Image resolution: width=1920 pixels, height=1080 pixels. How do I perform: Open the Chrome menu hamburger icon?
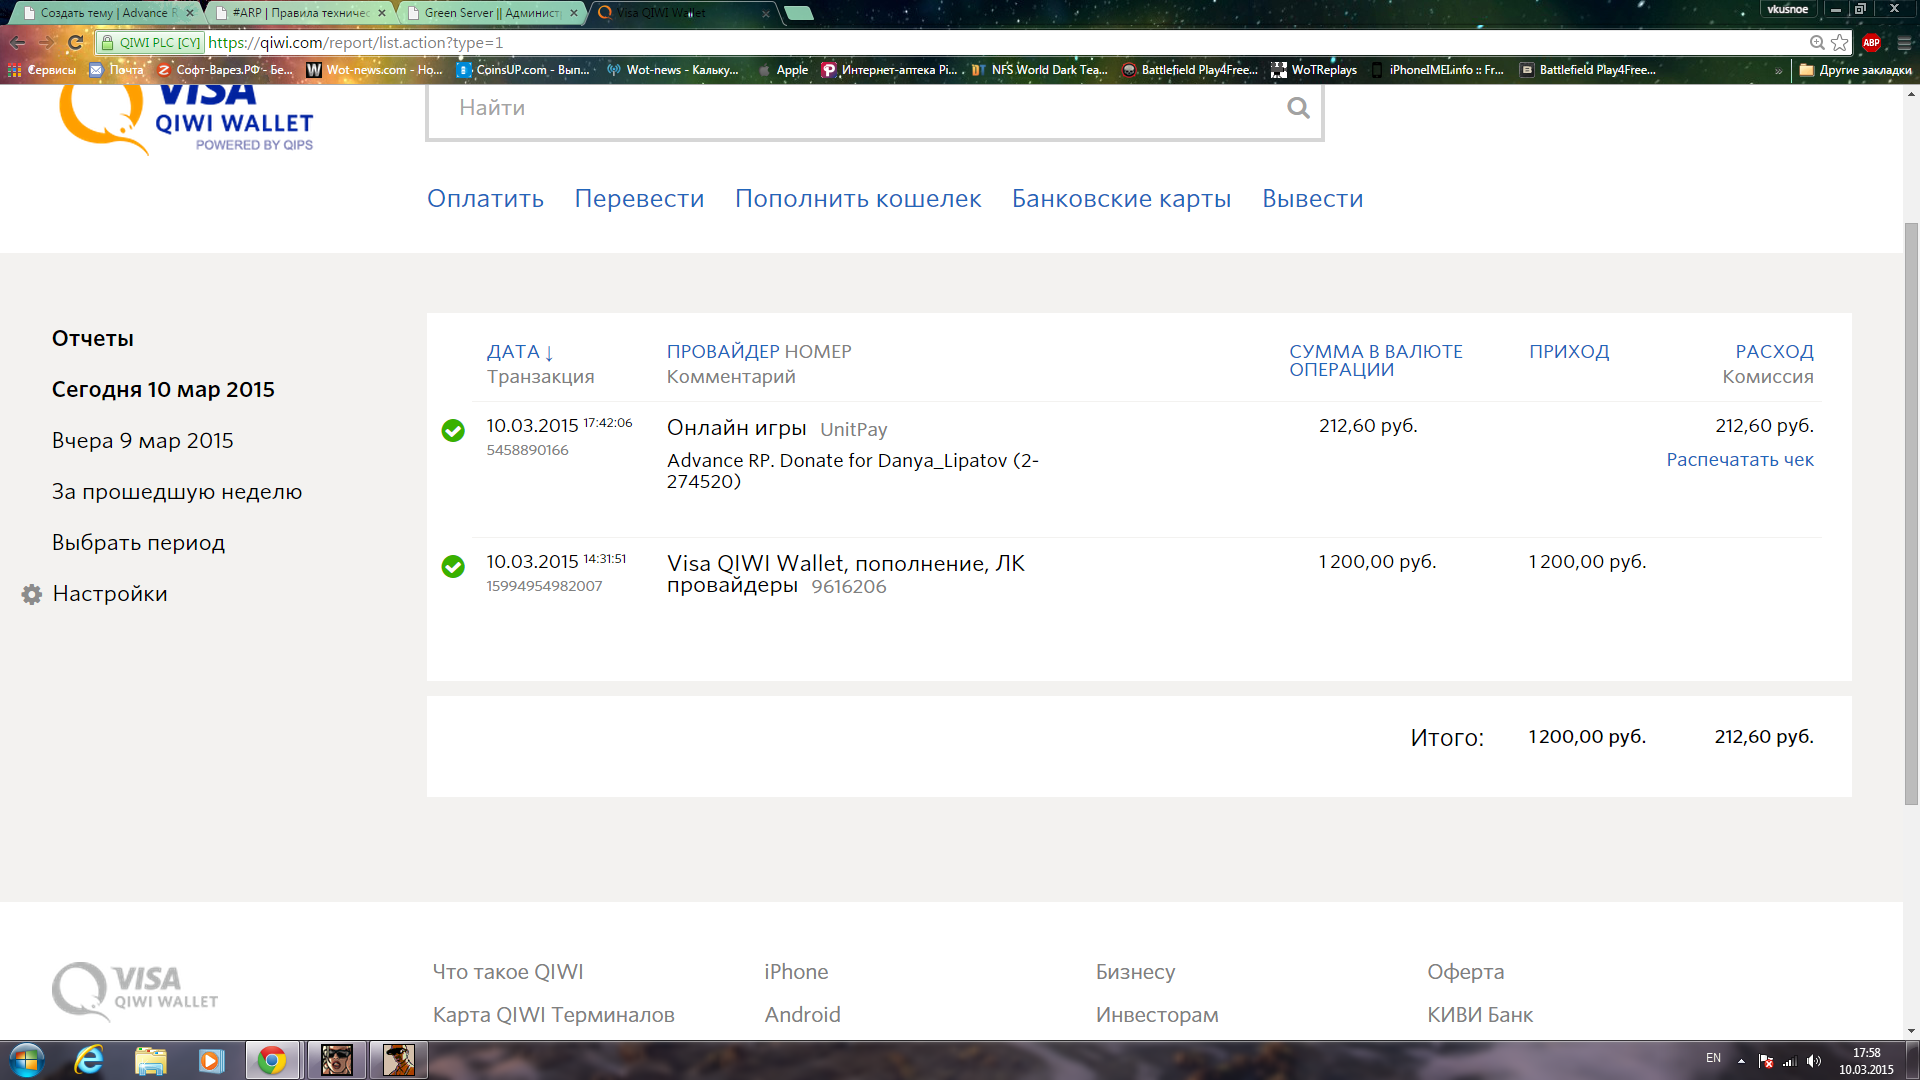click(1904, 43)
